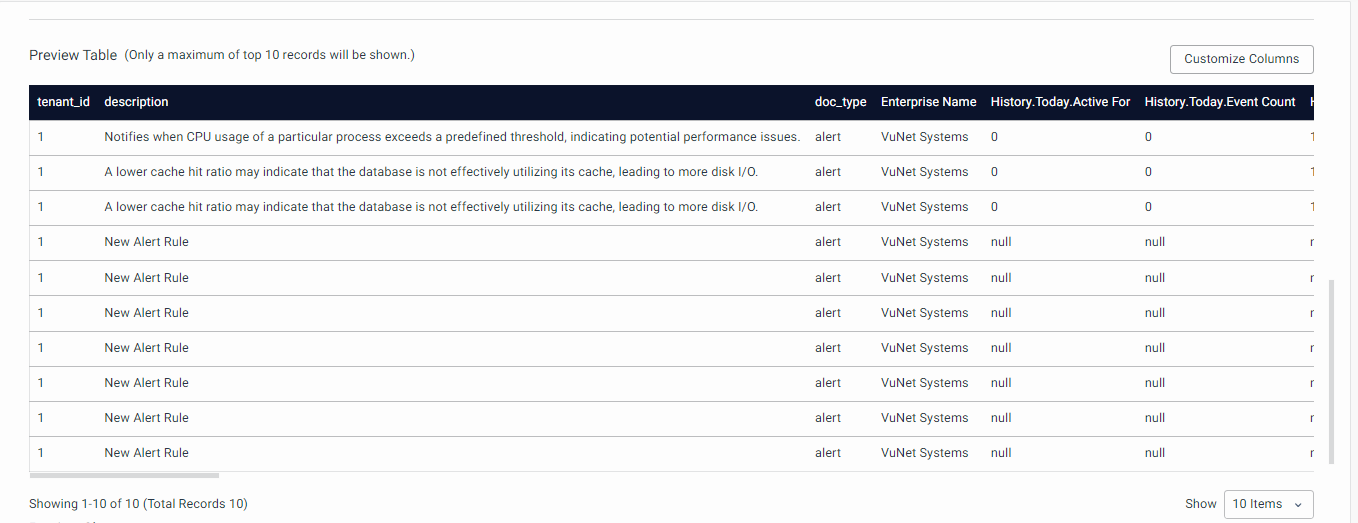Screen dimensions: 1358x523
Task: Click the last New Alert Rule row
Action: 146,453
